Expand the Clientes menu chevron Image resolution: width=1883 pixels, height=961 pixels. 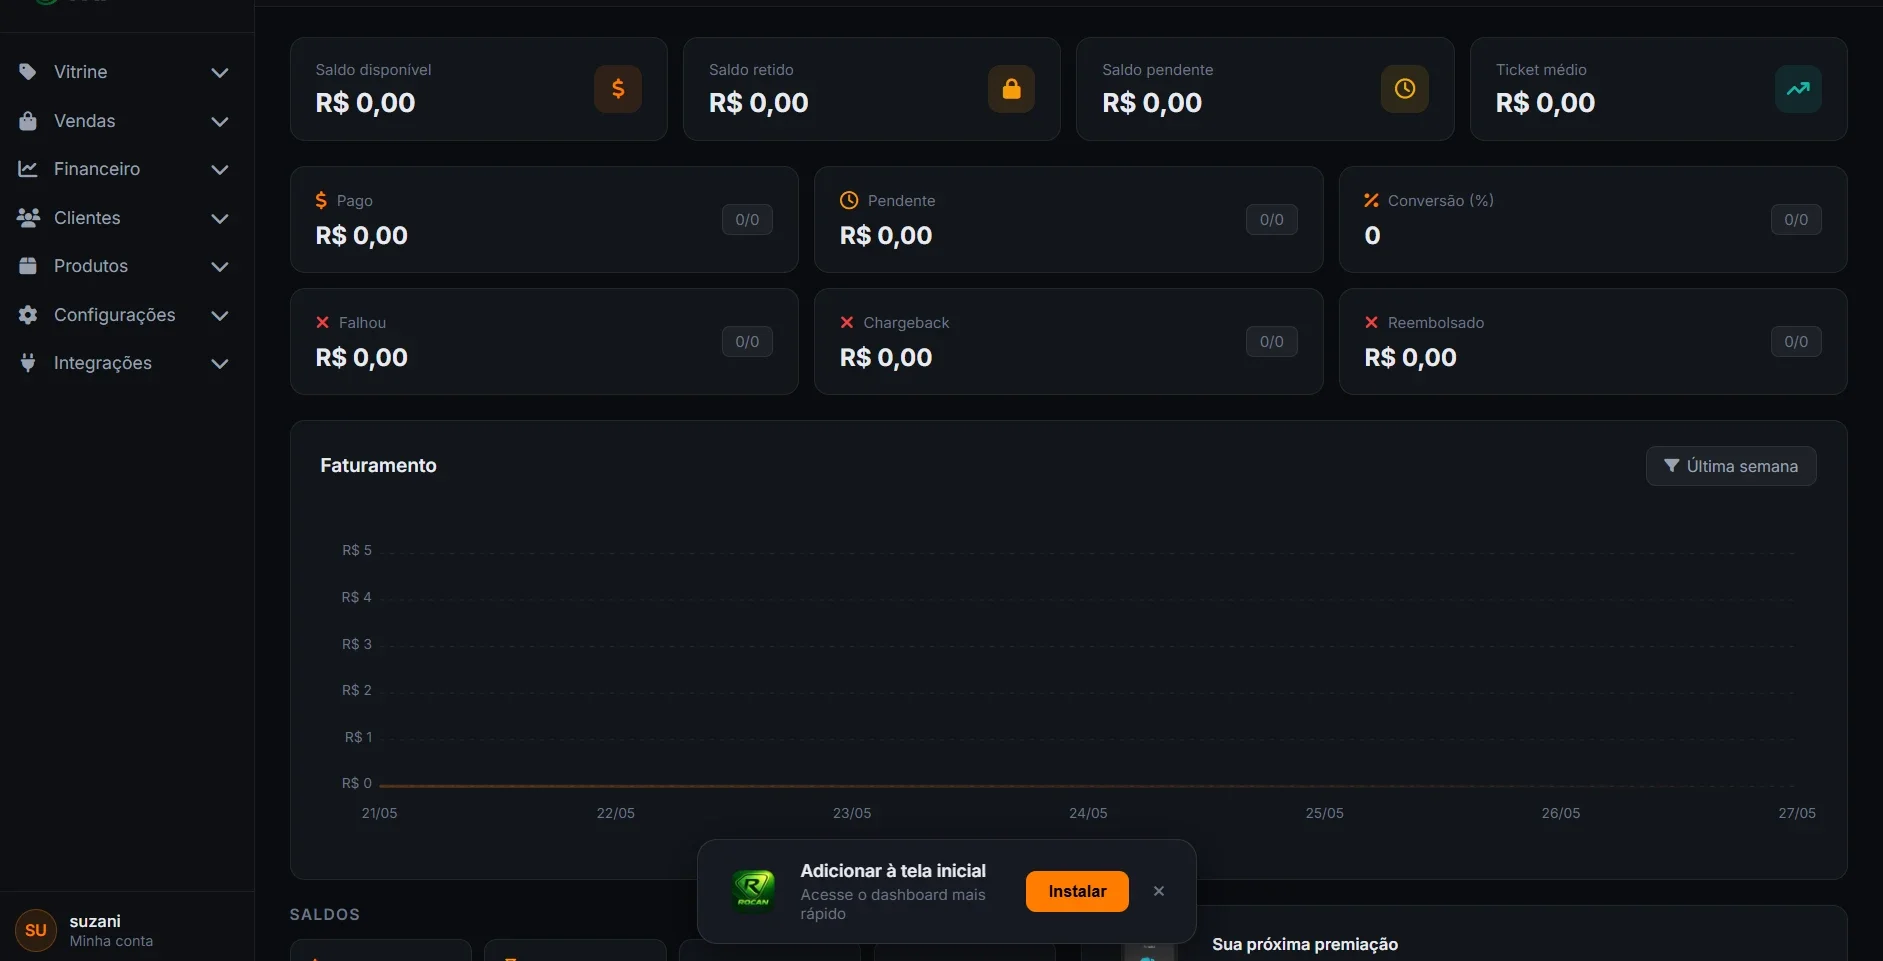pos(220,219)
